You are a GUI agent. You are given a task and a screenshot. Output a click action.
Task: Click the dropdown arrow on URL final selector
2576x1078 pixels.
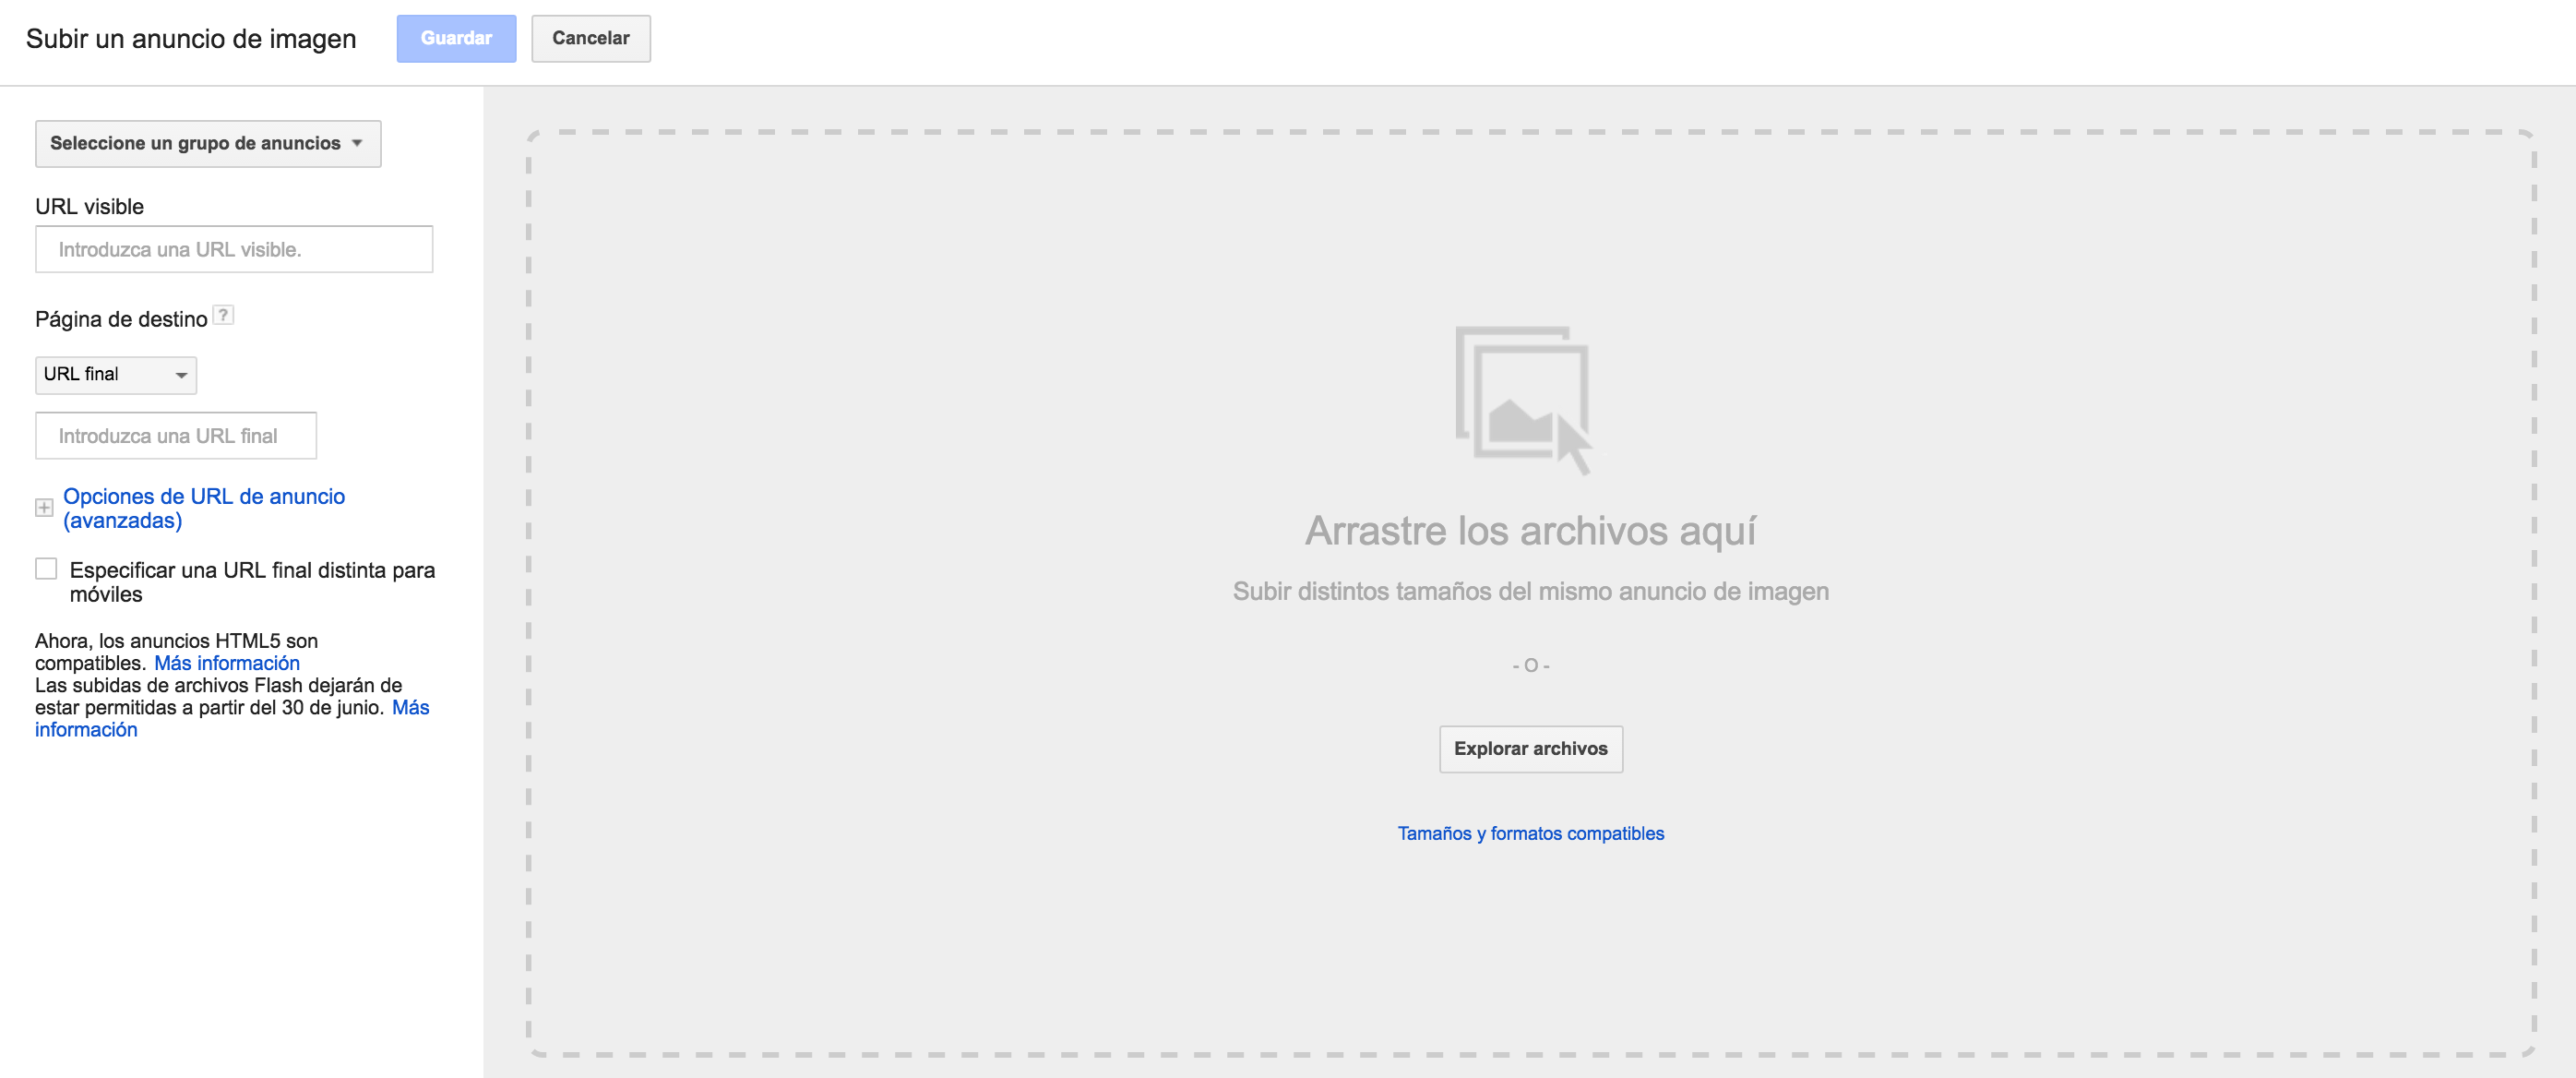point(180,375)
